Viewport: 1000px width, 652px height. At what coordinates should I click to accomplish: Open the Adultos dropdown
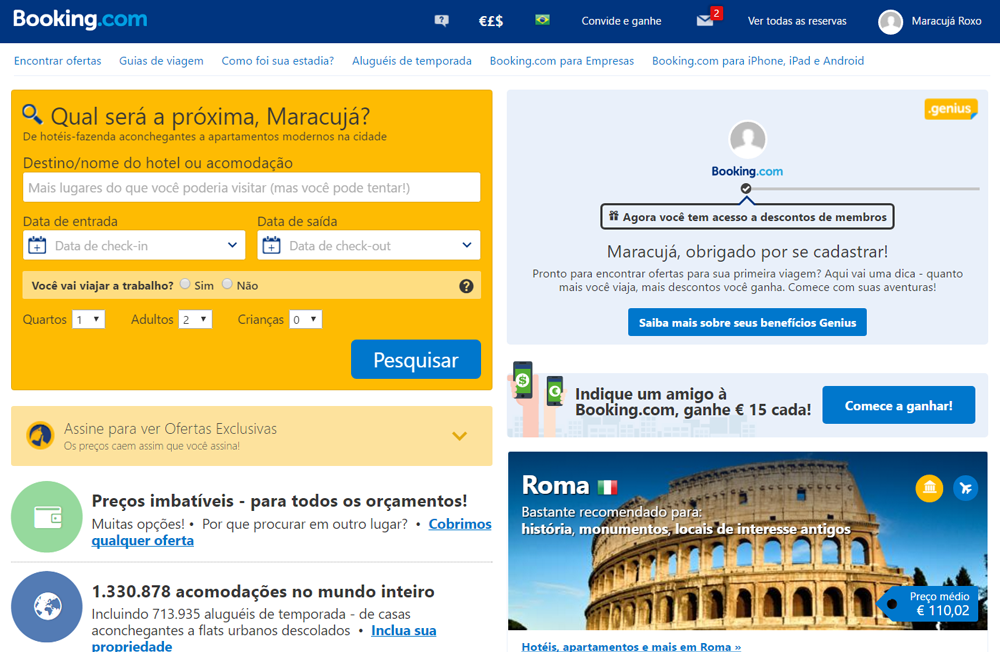tap(195, 320)
